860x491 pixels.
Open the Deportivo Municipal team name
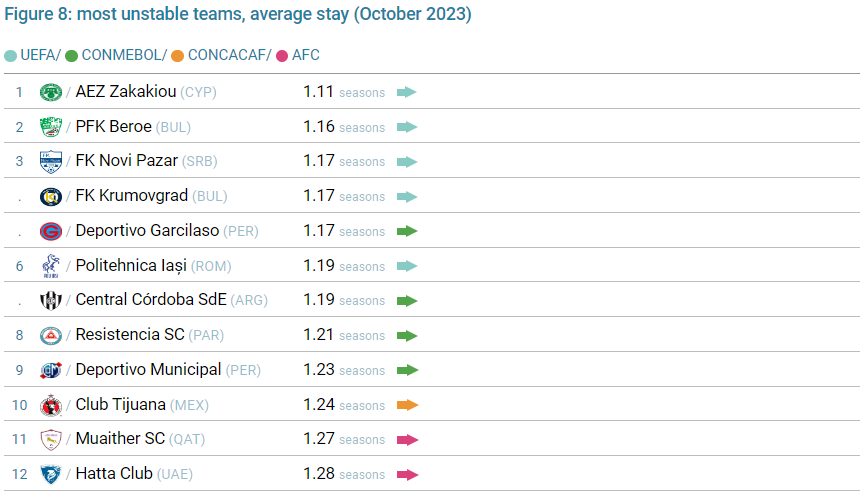(148, 370)
